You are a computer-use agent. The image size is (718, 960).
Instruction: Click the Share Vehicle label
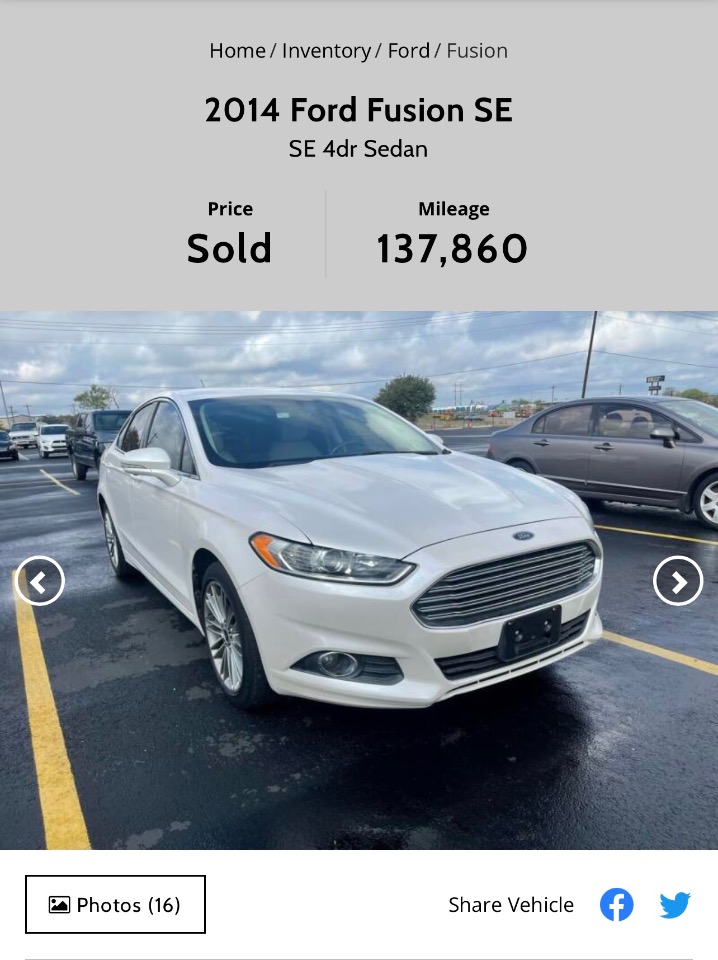511,904
